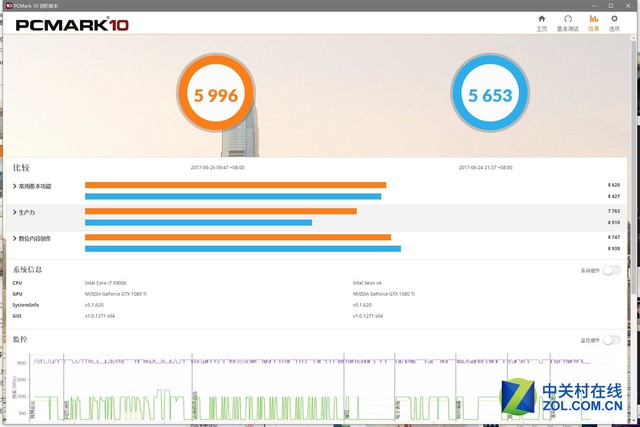Click the orange Essentials bar scoring 8 620
Image resolution: width=640 pixels, height=427 pixels.
click(235, 185)
